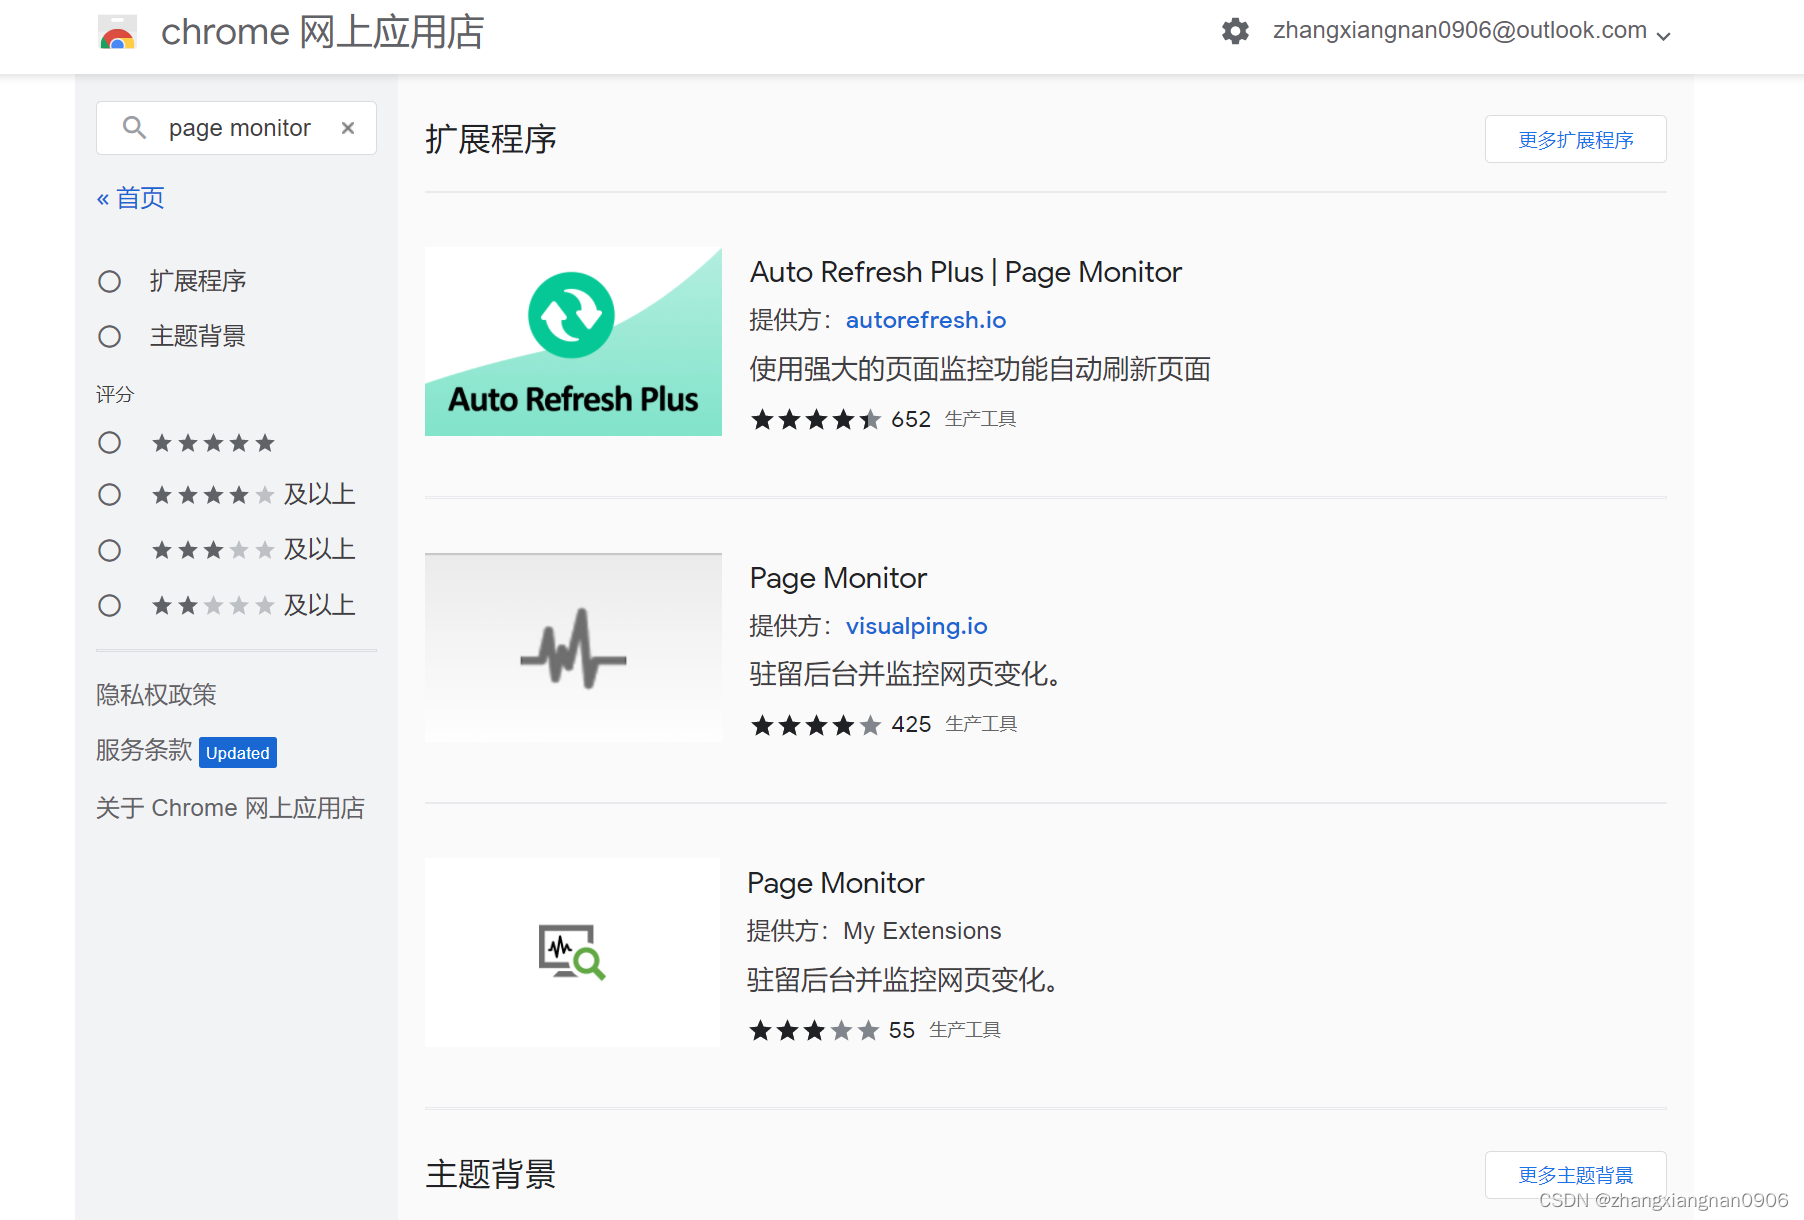This screenshot has height=1220, width=1804.
Task: Open the 隐私权政策 link
Action: click(x=156, y=695)
